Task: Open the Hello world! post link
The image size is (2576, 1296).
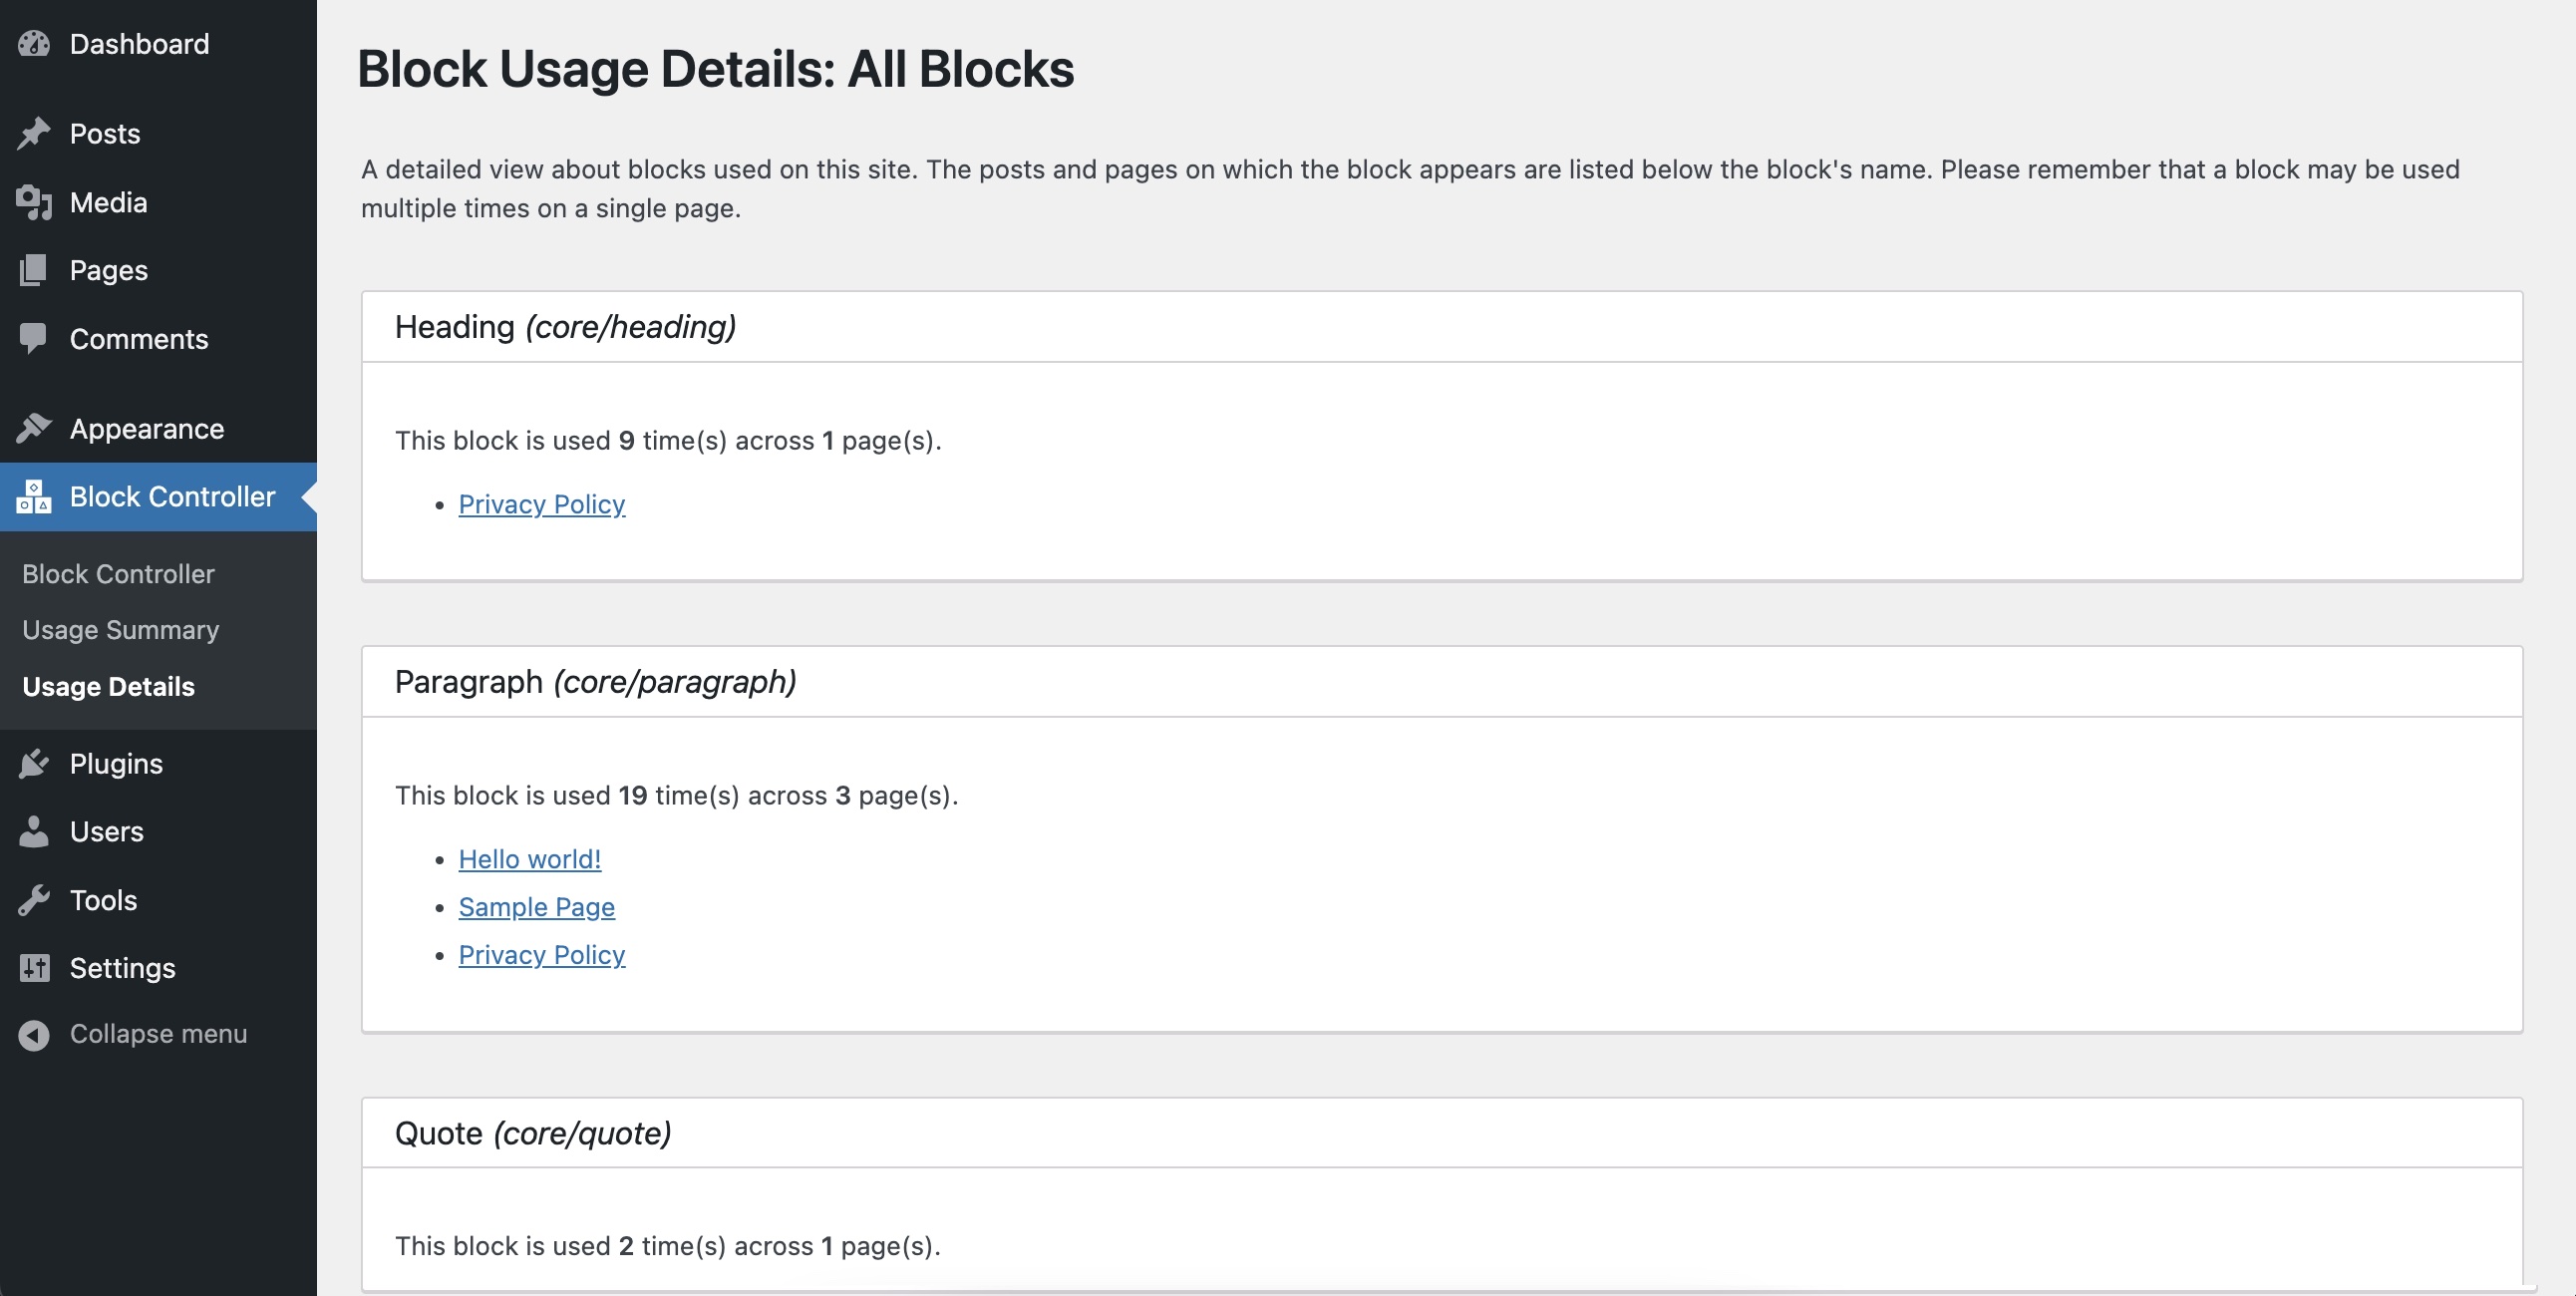Action: (530, 859)
